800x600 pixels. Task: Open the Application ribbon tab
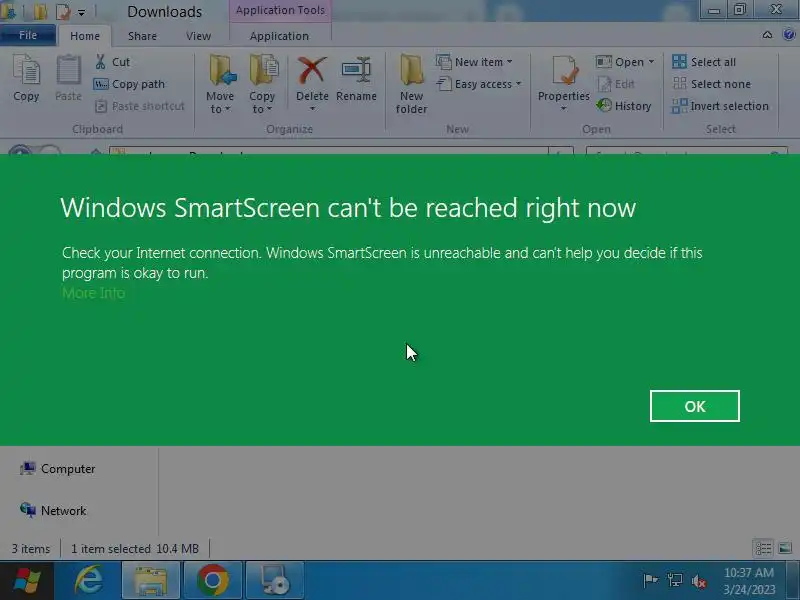point(279,36)
